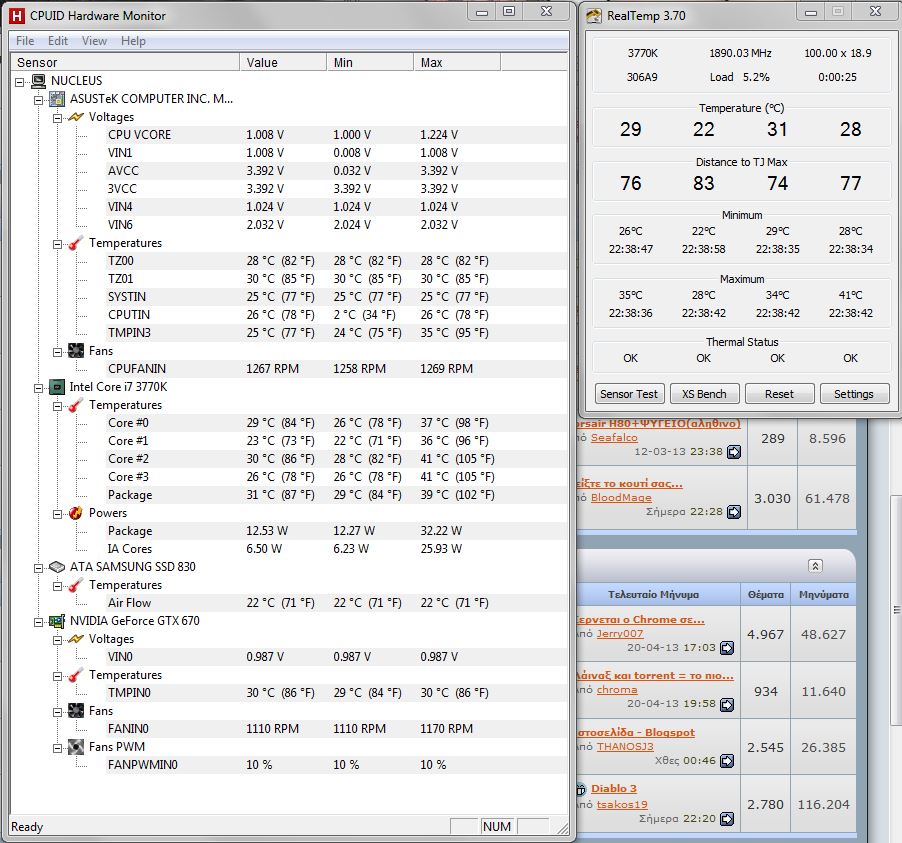Open the Jerry007 user link
Screen dimensions: 902x843
pyautogui.click(x=620, y=634)
